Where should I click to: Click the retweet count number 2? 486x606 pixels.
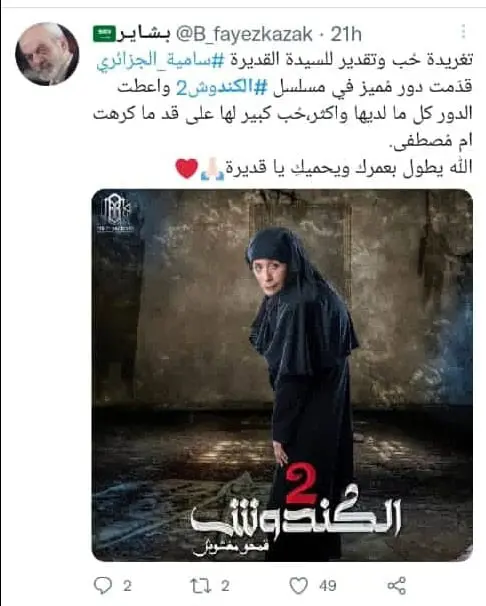[x=225, y=586]
